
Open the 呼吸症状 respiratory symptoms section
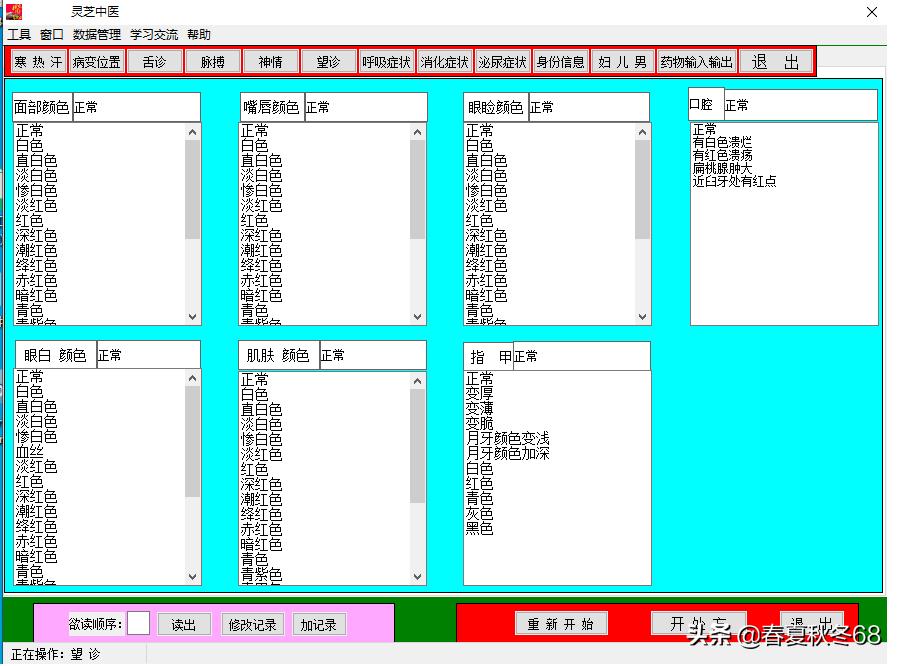coord(386,61)
